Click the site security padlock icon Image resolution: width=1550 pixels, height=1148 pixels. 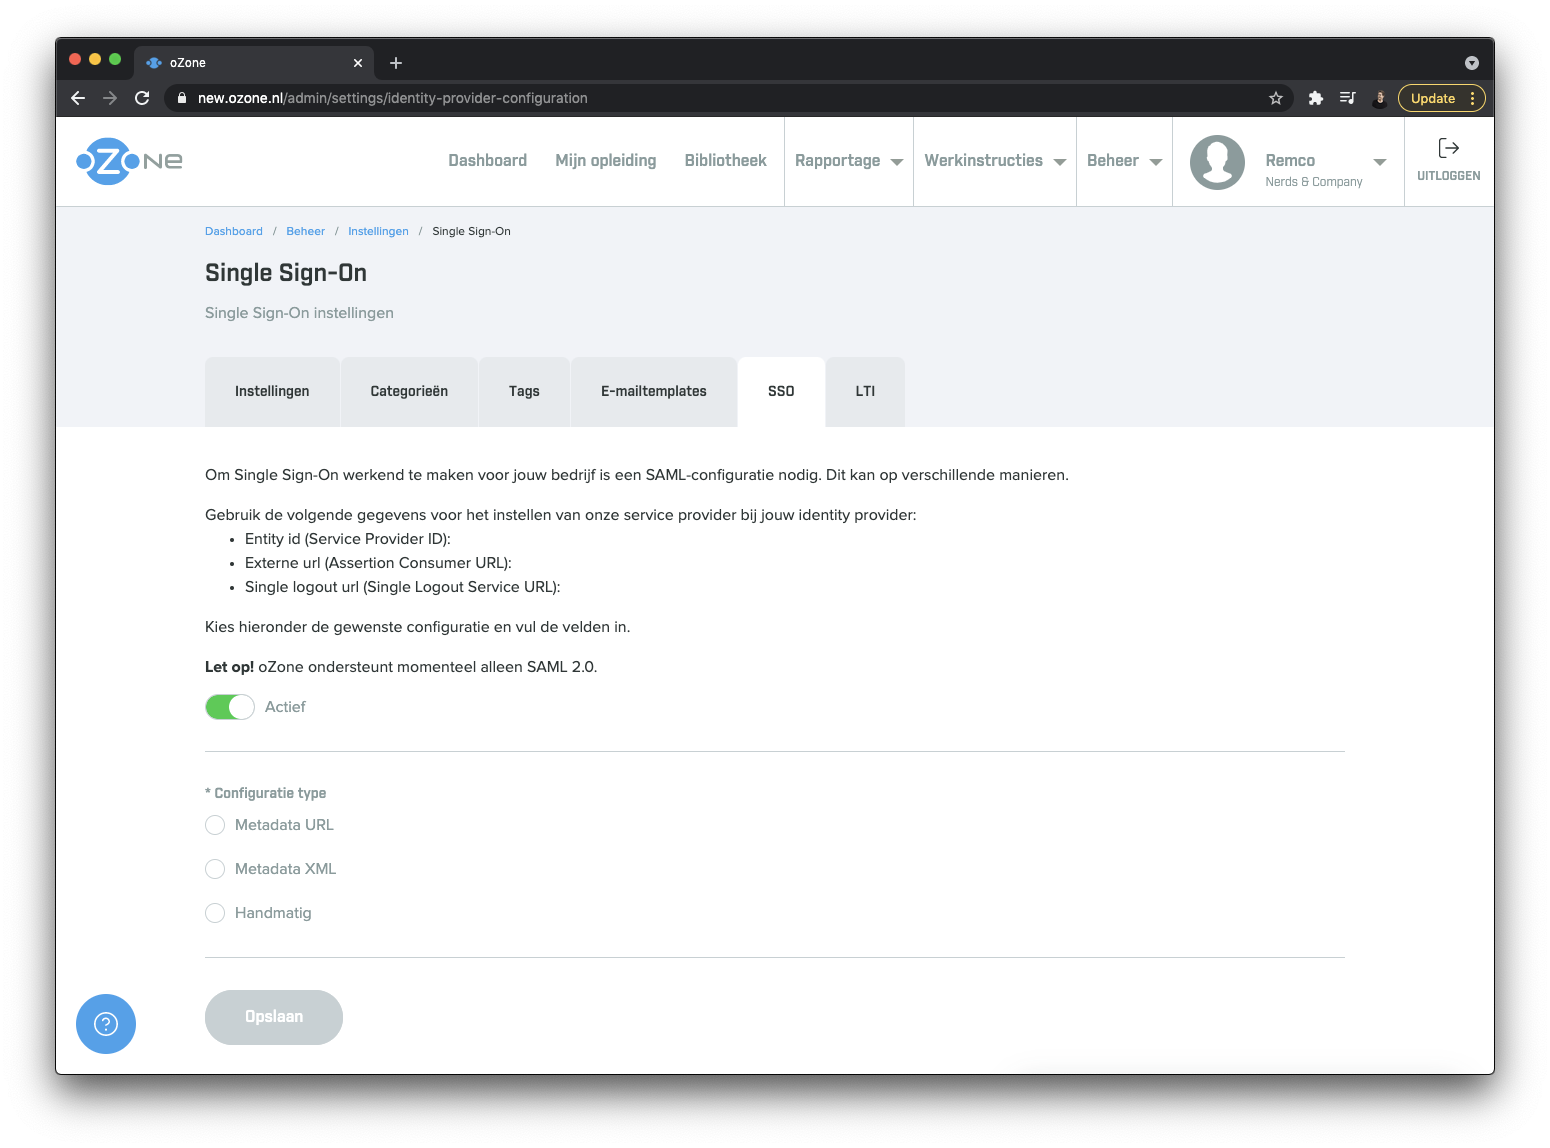[181, 98]
